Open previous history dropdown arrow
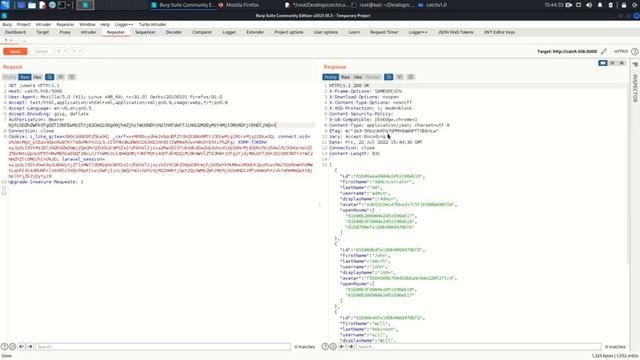640x360 pixels. [x=64, y=51]
